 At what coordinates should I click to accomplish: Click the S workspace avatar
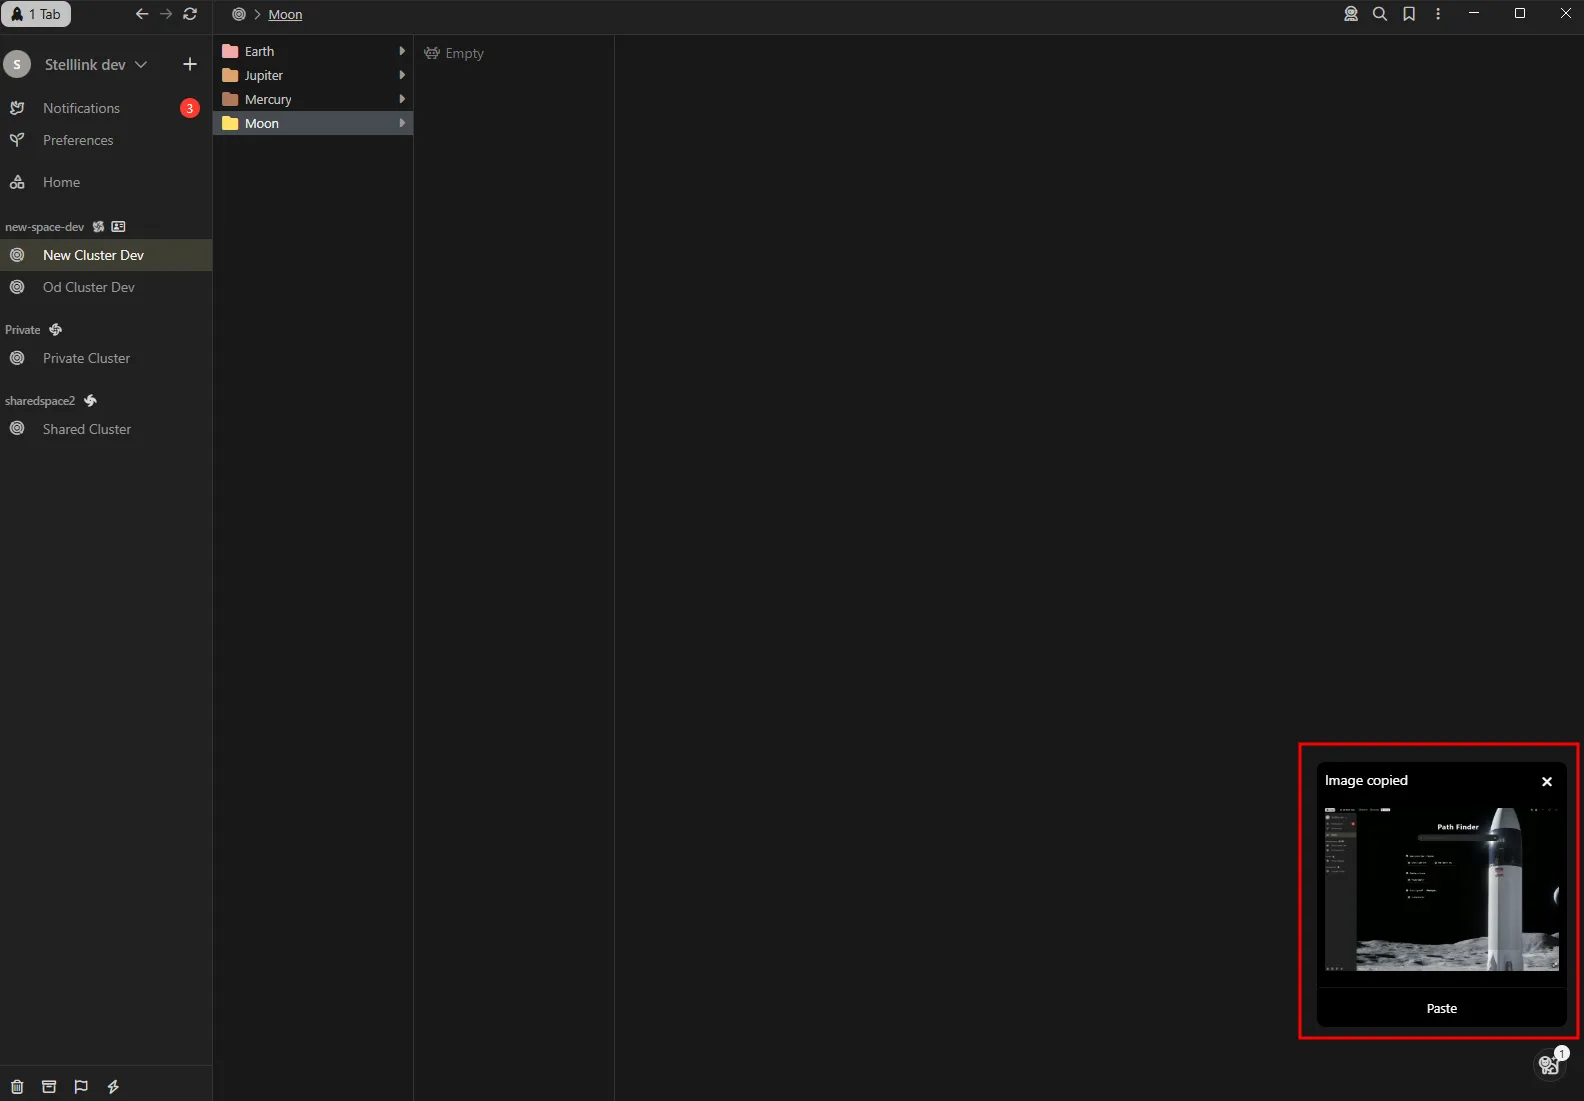click(17, 64)
